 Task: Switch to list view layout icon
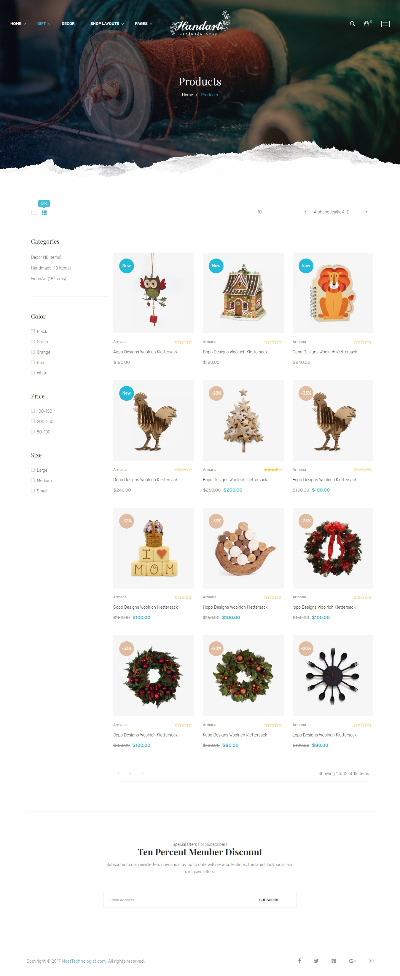[34, 212]
